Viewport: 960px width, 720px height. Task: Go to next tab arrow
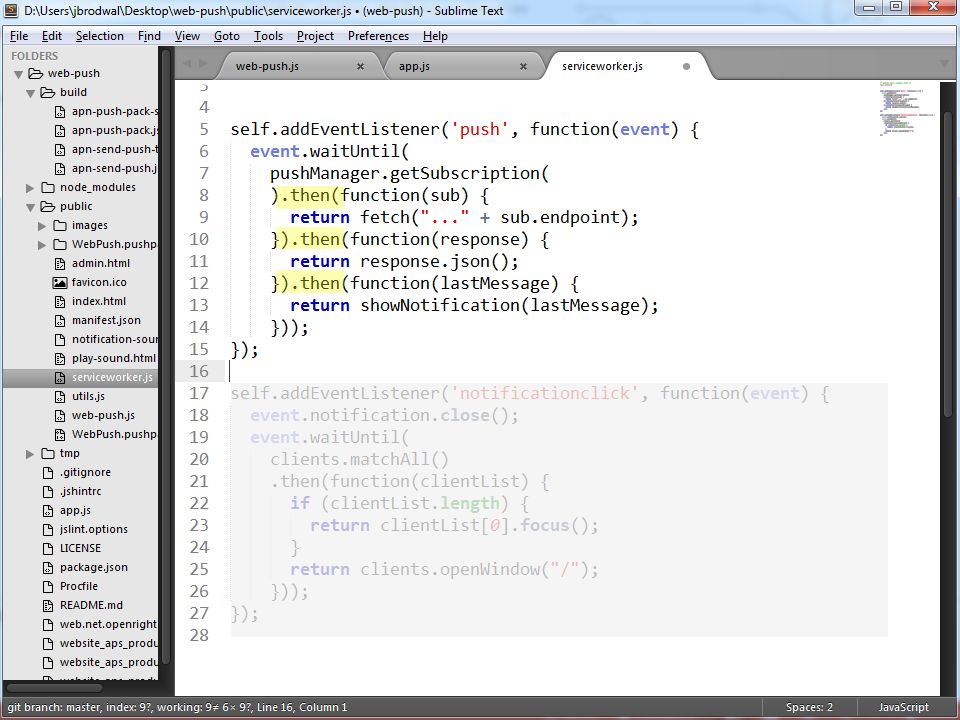click(x=203, y=64)
